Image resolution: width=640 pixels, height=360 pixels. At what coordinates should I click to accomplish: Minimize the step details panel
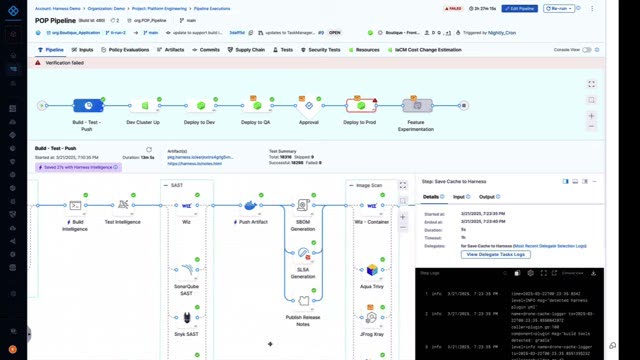595,181
